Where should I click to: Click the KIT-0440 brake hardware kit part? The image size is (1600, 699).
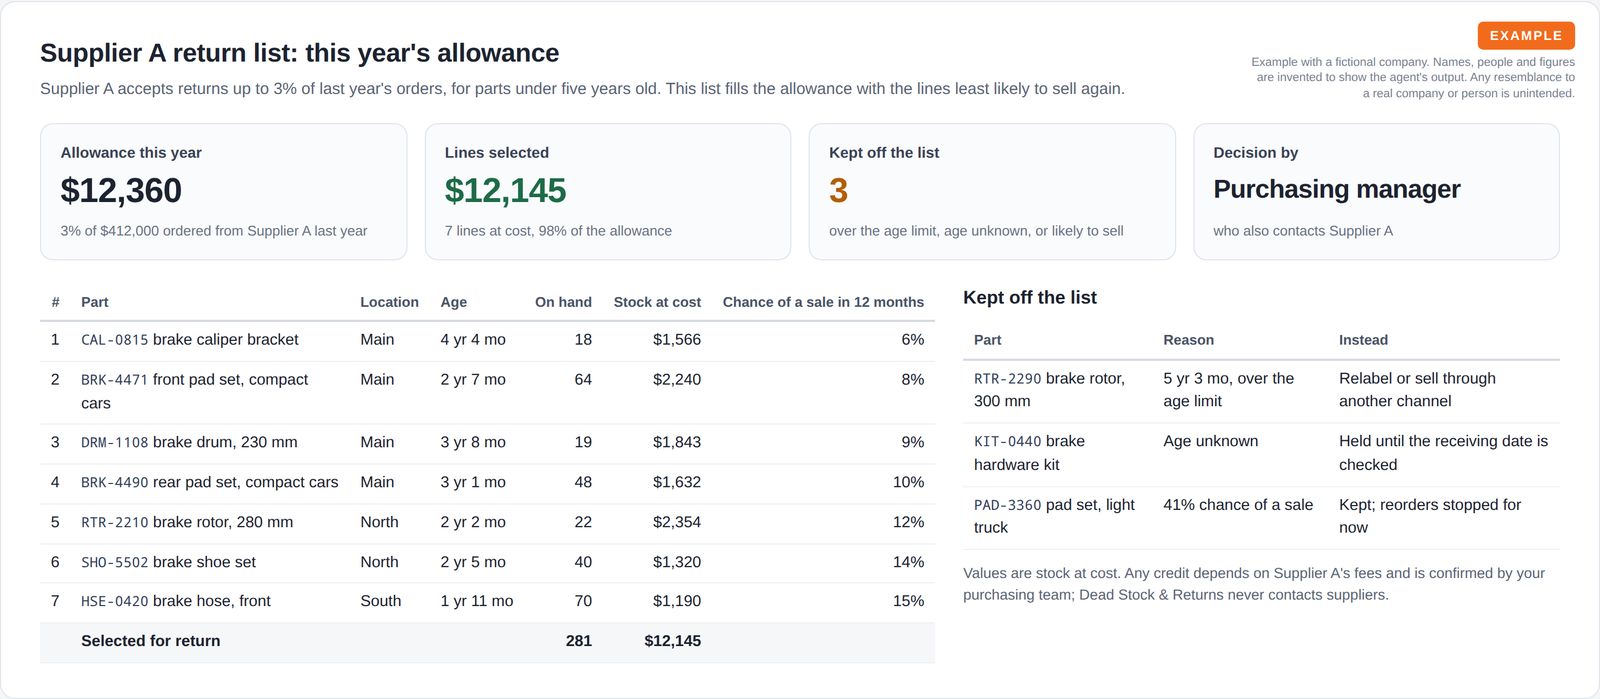tap(1029, 453)
